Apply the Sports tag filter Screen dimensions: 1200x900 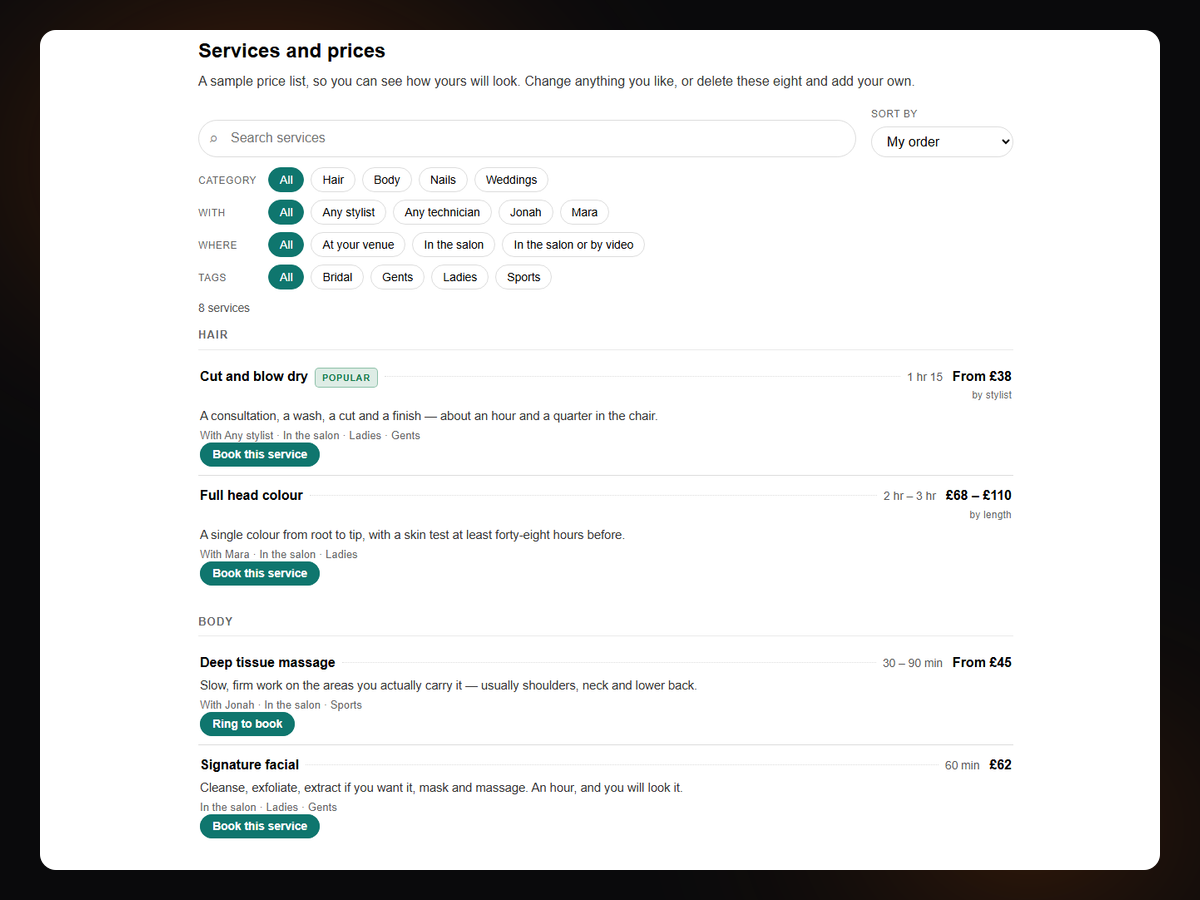coord(523,277)
